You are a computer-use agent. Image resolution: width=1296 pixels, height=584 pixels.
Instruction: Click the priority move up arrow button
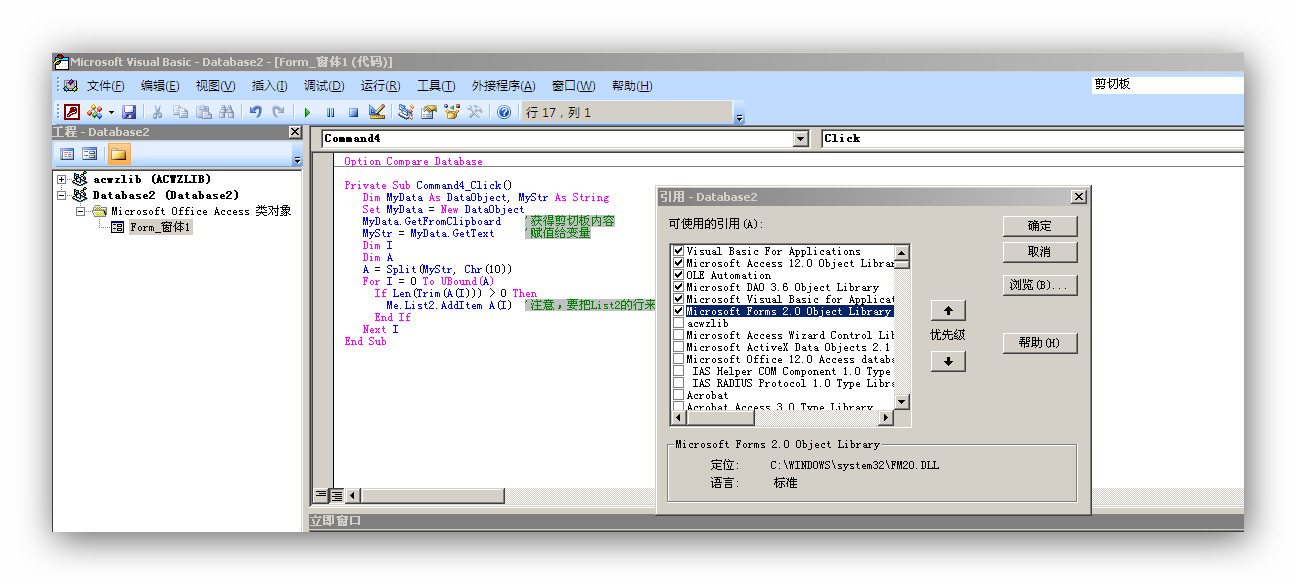(947, 310)
